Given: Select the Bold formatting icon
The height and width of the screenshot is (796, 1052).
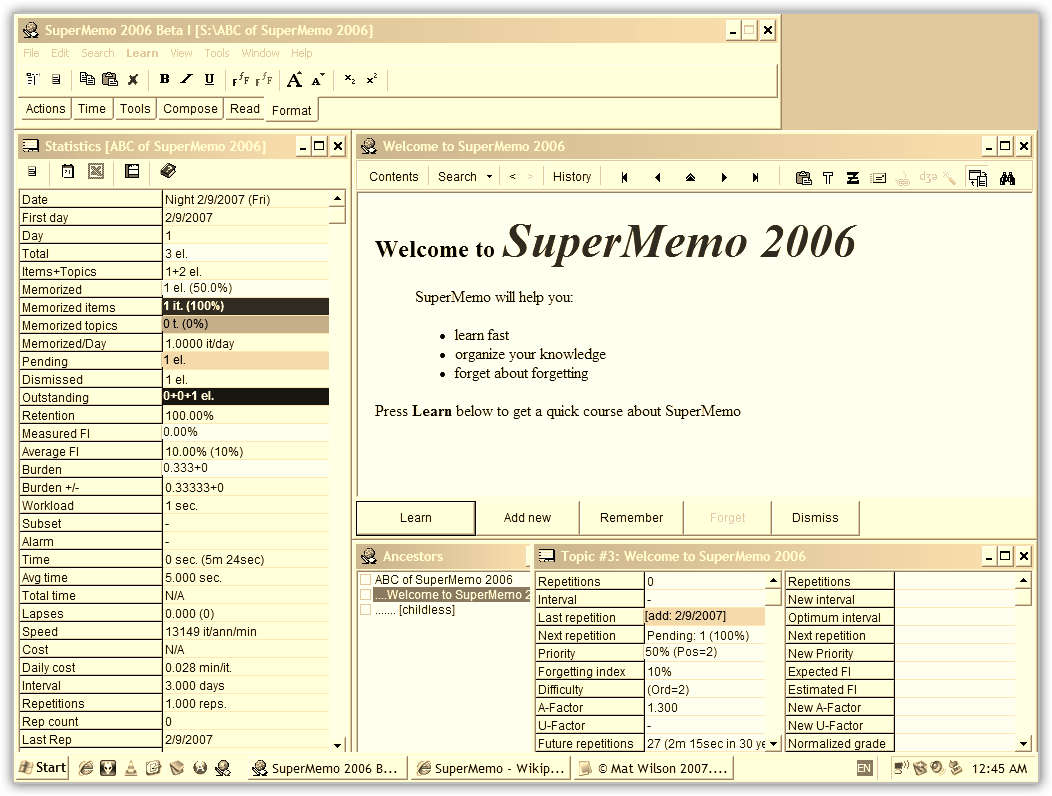Looking at the screenshot, I should (164, 79).
